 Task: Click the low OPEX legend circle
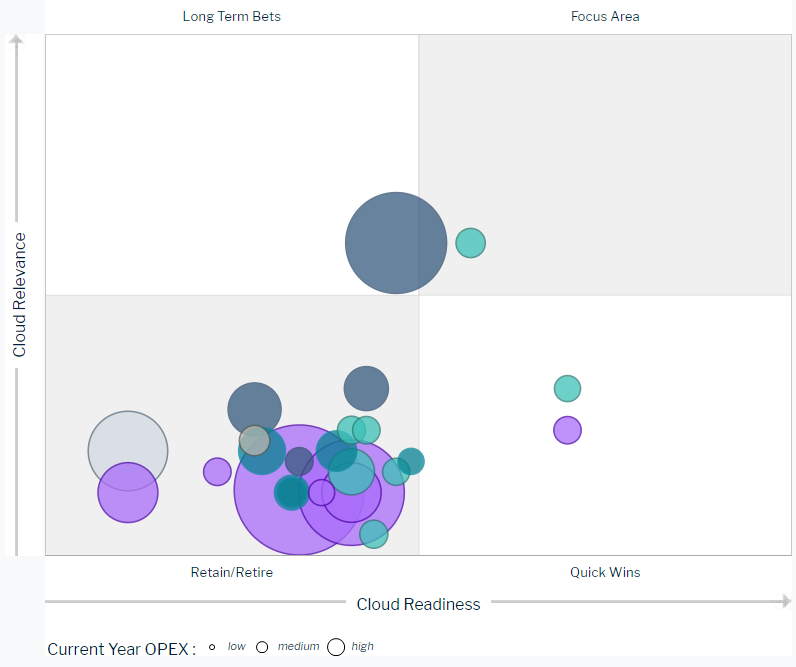point(212,647)
